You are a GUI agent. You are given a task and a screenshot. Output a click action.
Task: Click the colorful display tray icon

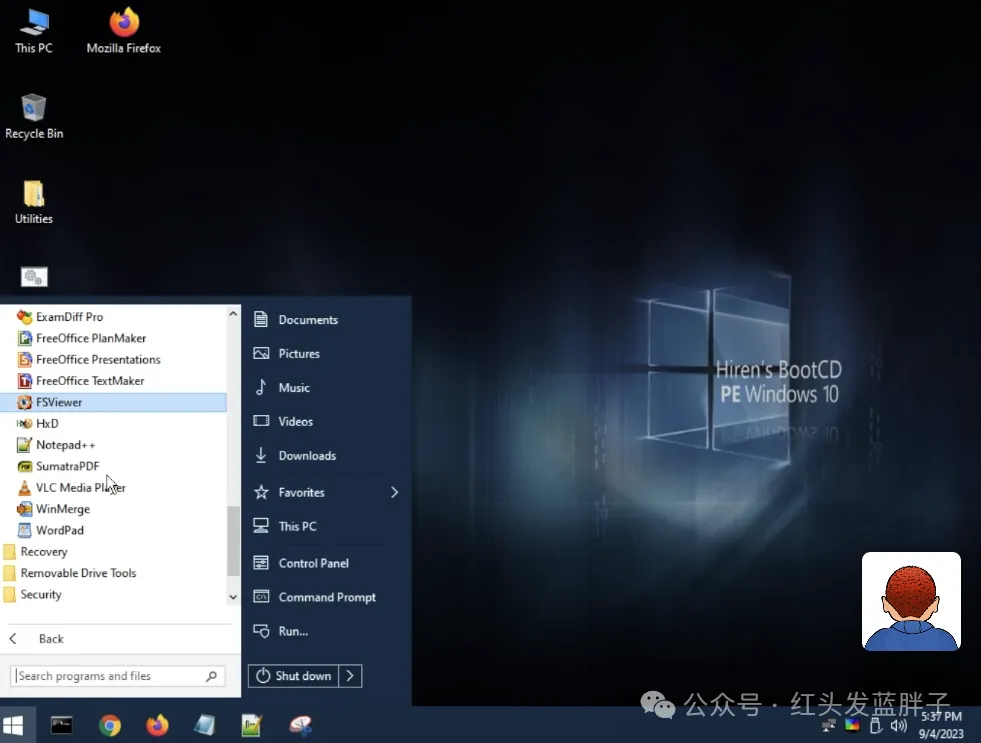pos(852,725)
